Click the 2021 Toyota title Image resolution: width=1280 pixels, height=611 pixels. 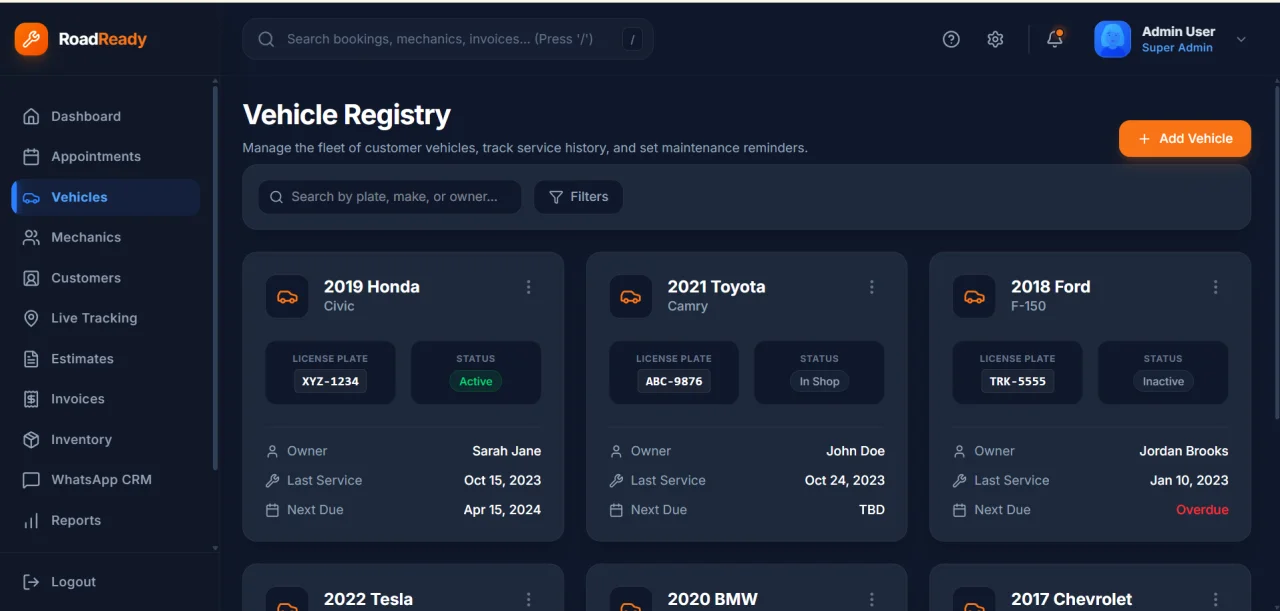717,287
